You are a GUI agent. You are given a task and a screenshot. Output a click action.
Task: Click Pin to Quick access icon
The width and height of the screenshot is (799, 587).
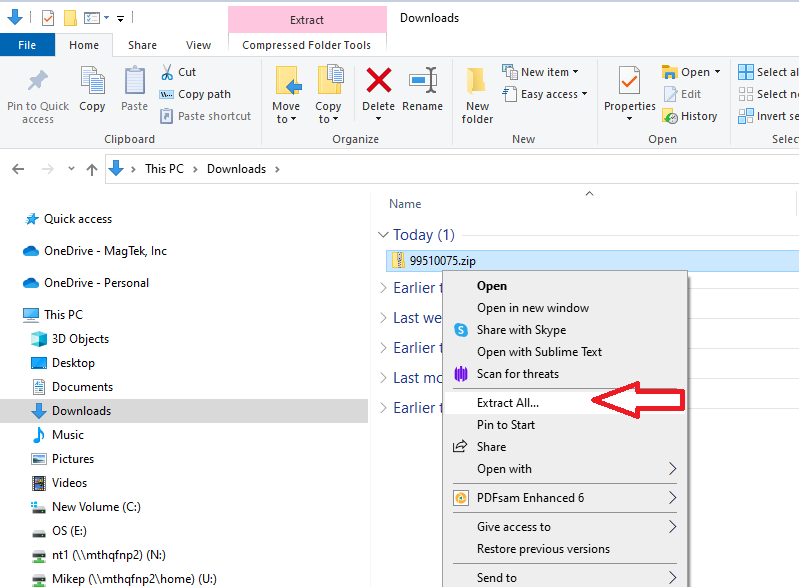38,81
